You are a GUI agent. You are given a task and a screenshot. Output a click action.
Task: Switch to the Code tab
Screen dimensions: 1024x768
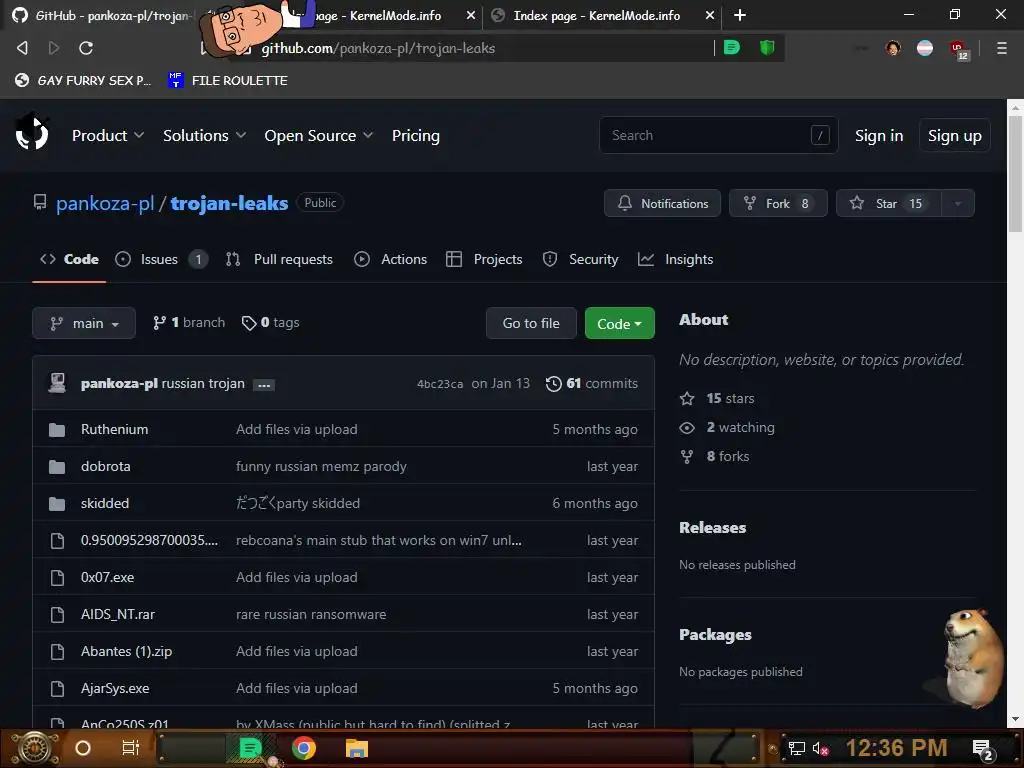click(69, 259)
